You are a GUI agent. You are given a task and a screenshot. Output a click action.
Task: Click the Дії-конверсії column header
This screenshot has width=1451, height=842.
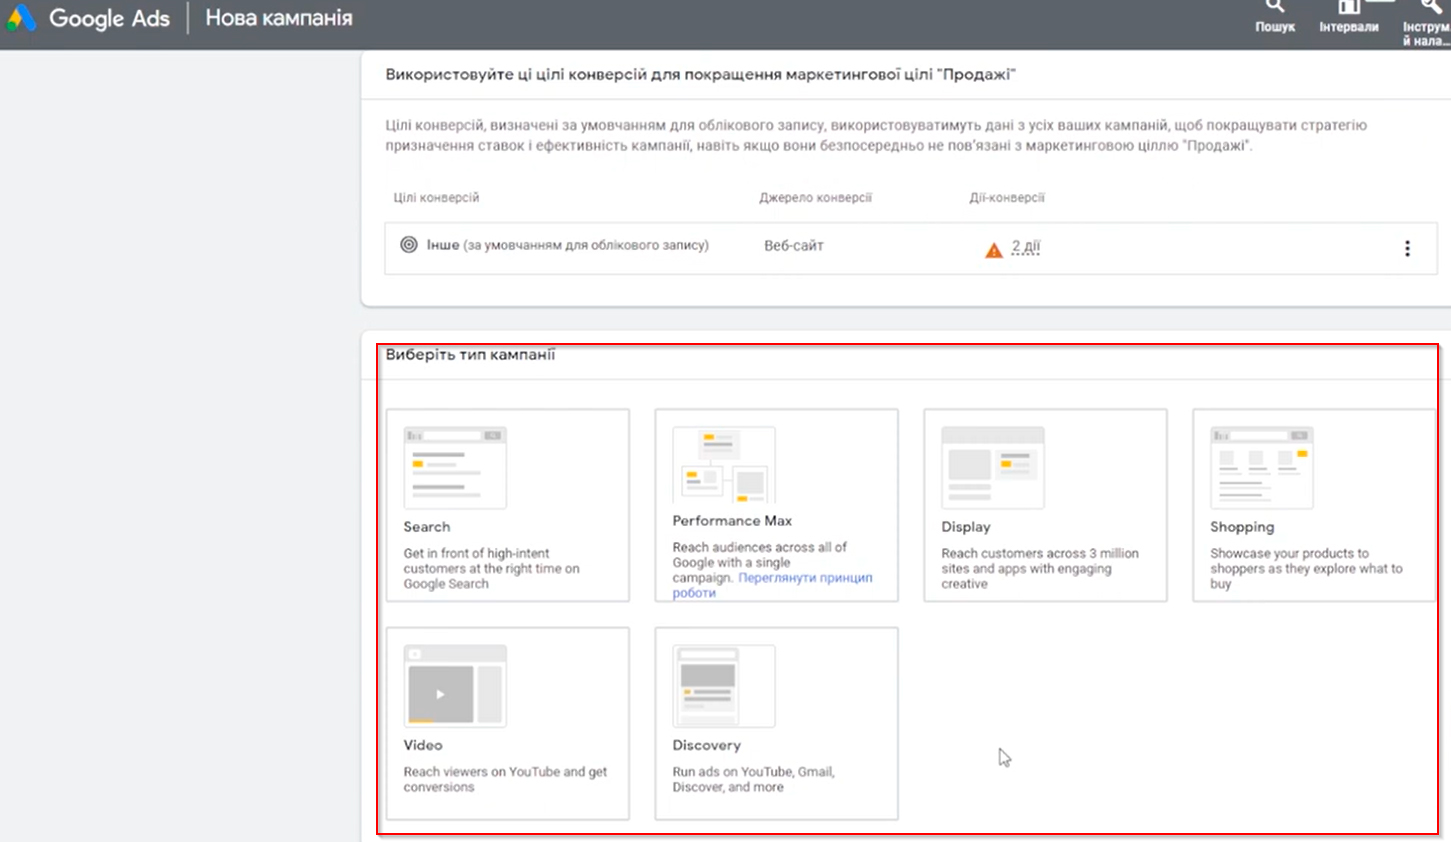click(1007, 198)
